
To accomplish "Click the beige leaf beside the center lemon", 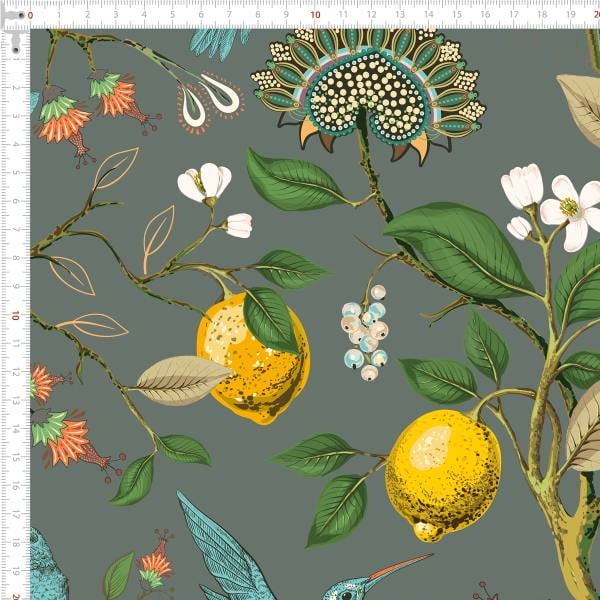I will [x=183, y=379].
